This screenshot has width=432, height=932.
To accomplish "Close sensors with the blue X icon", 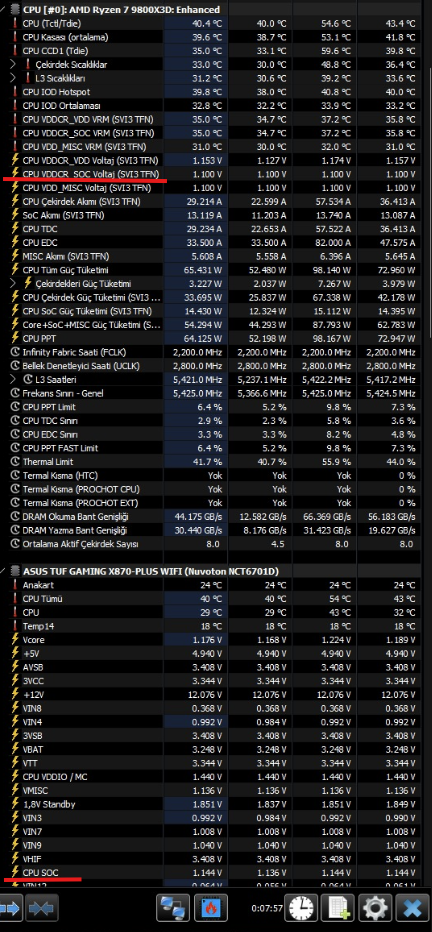I will (412, 909).
